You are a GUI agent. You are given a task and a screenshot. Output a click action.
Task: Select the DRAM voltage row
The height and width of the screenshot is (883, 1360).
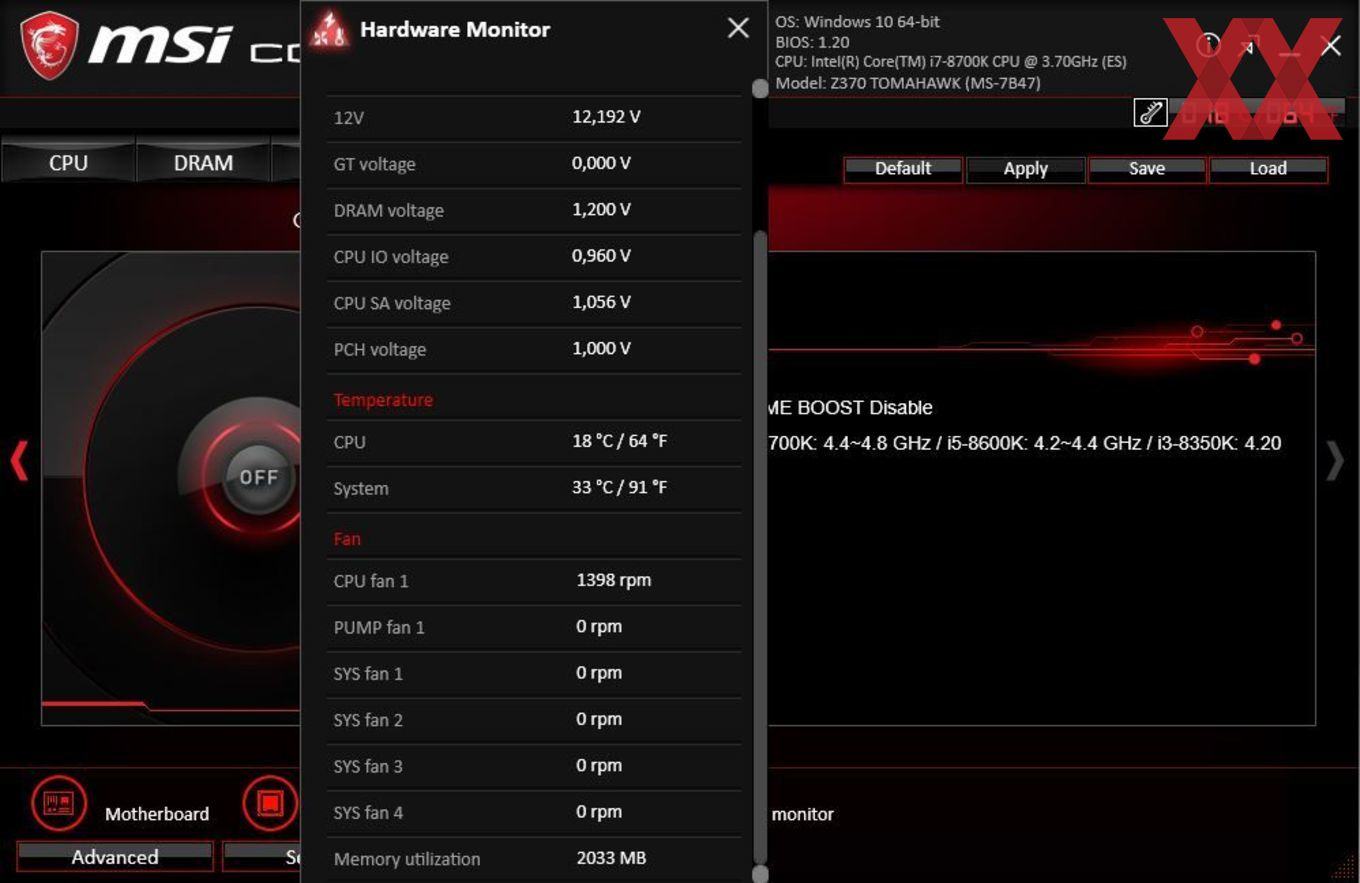pyautogui.click(x=534, y=210)
